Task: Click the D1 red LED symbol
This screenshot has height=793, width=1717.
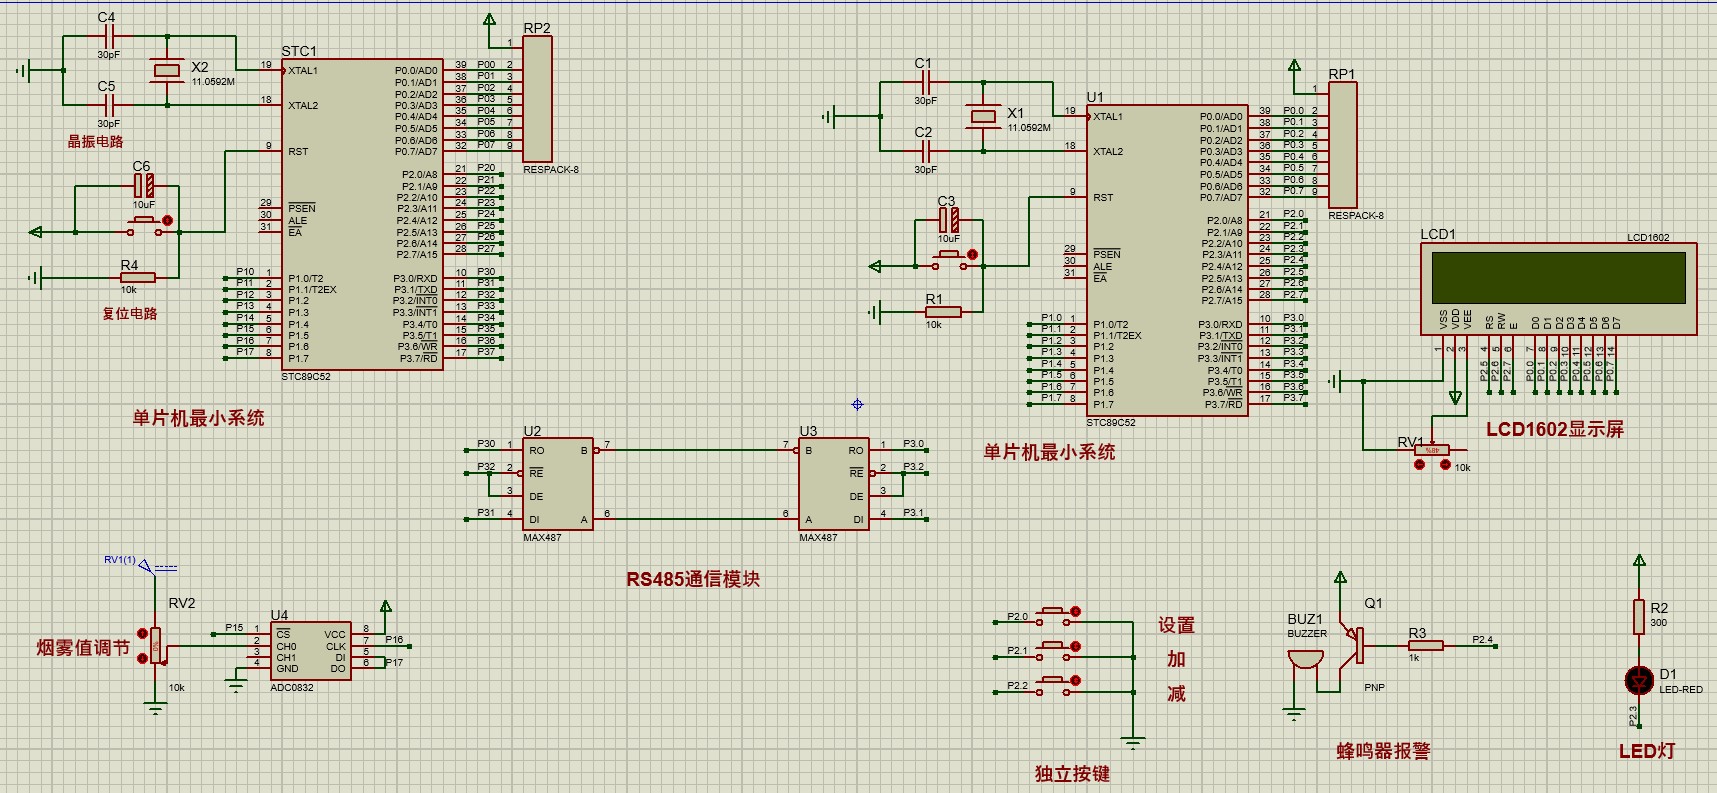Action: [1638, 680]
